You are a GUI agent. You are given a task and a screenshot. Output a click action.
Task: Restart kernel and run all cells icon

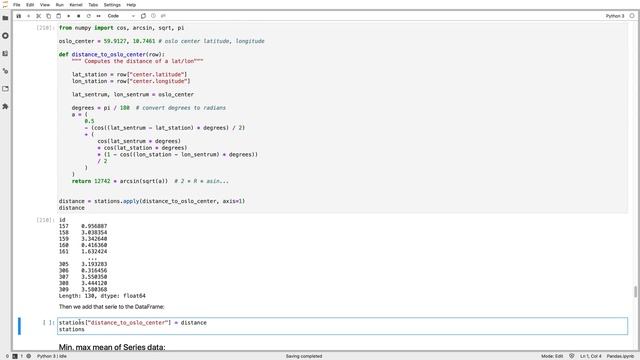98,16
